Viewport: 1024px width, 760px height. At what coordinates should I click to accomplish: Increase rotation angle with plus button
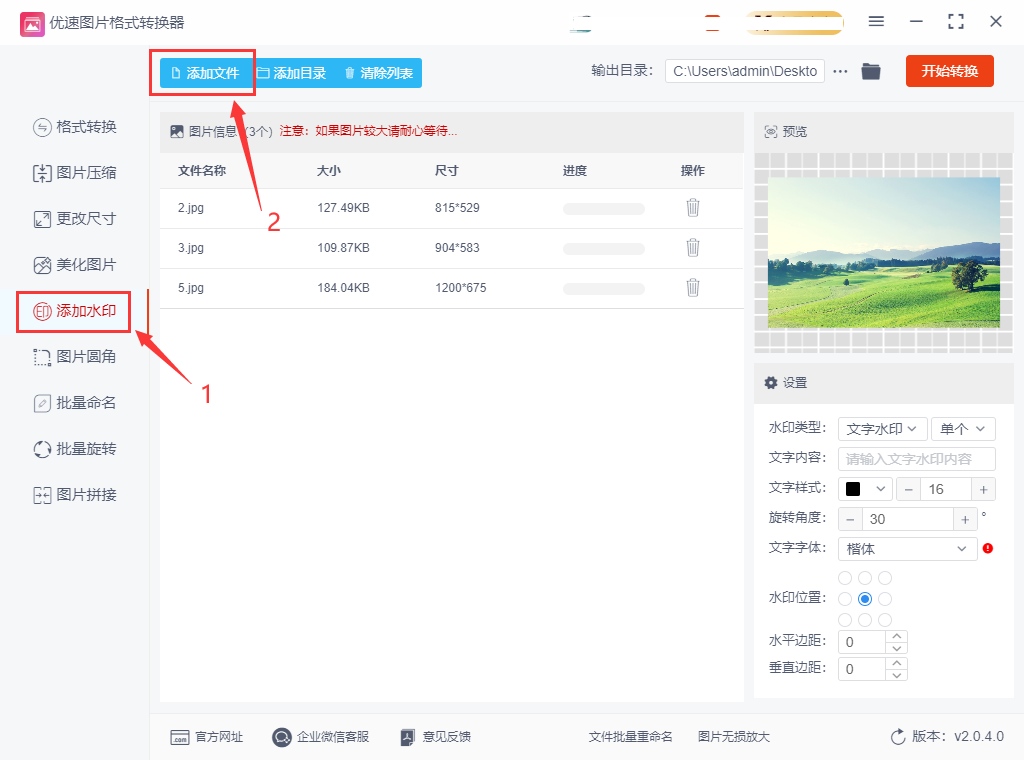click(965, 519)
